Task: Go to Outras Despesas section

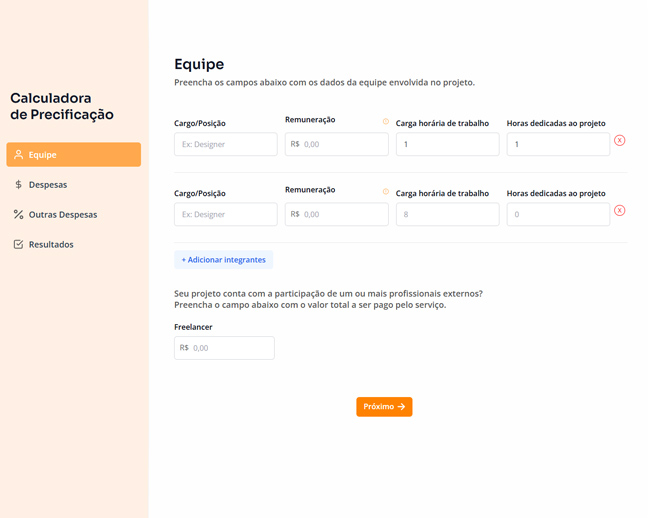Action: coord(62,215)
